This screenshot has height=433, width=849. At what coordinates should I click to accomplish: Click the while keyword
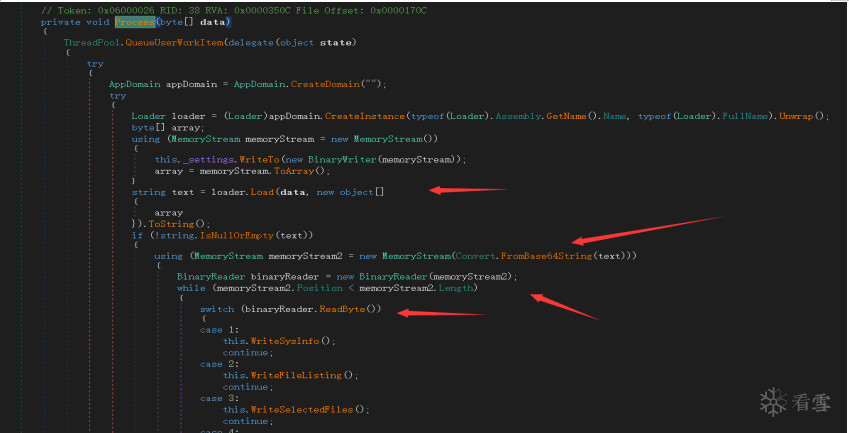[x=191, y=288]
